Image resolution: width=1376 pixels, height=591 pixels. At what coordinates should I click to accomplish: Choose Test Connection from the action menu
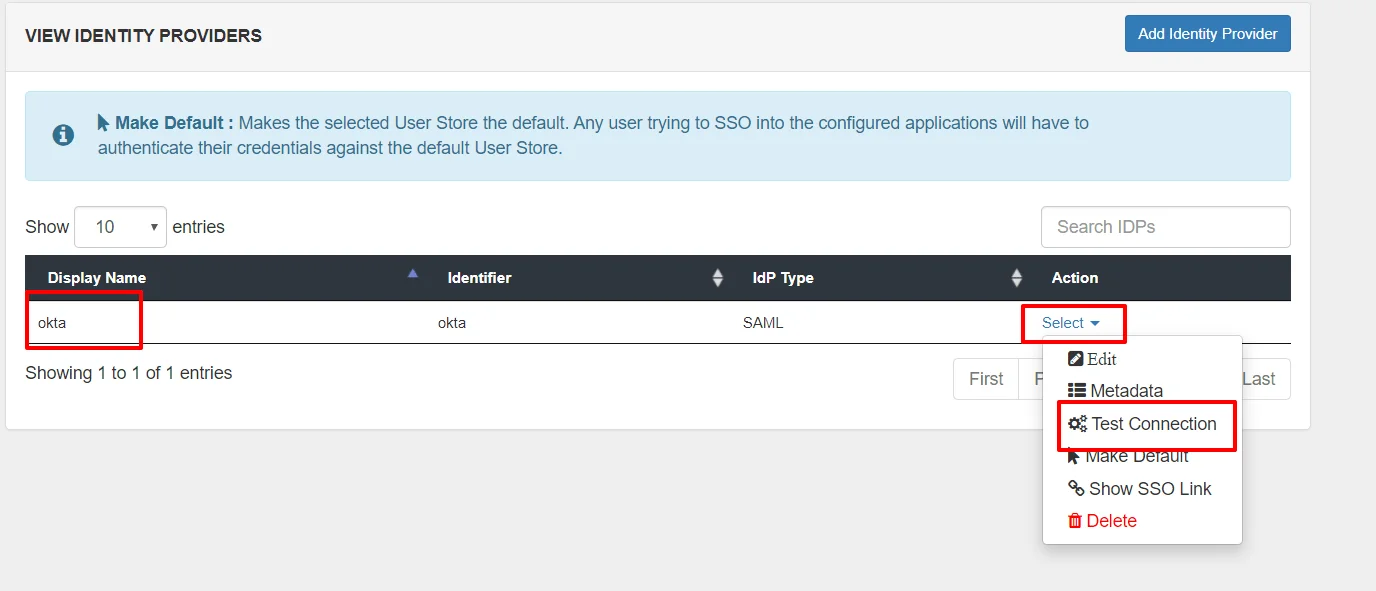click(1144, 423)
